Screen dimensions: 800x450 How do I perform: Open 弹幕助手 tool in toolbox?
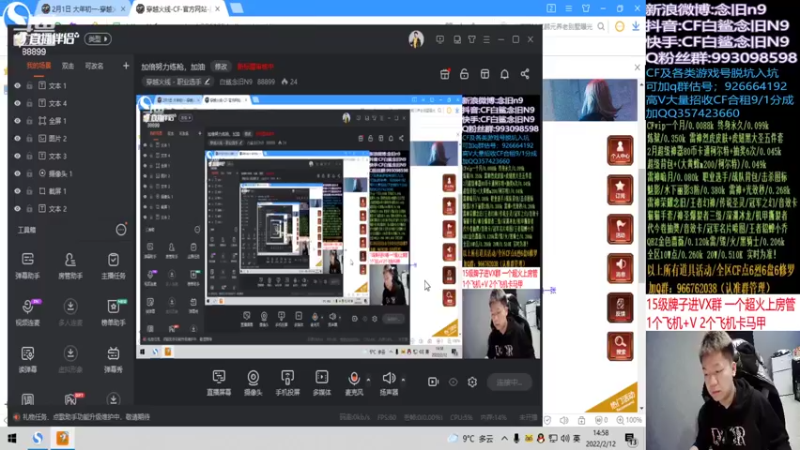click(x=28, y=266)
